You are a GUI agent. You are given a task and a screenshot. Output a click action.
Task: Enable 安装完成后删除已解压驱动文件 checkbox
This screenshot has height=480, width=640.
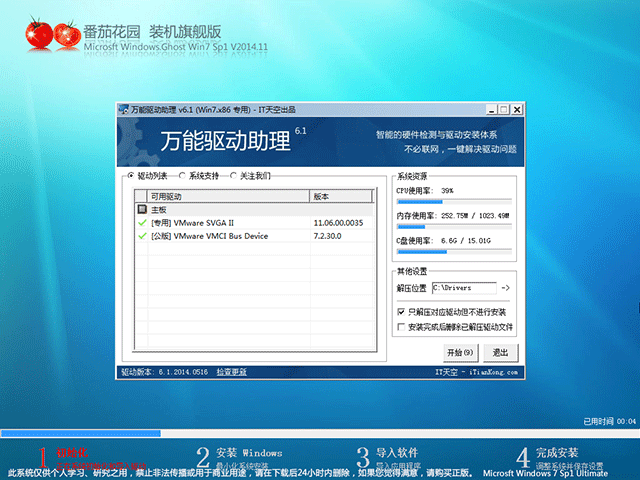click(x=401, y=327)
